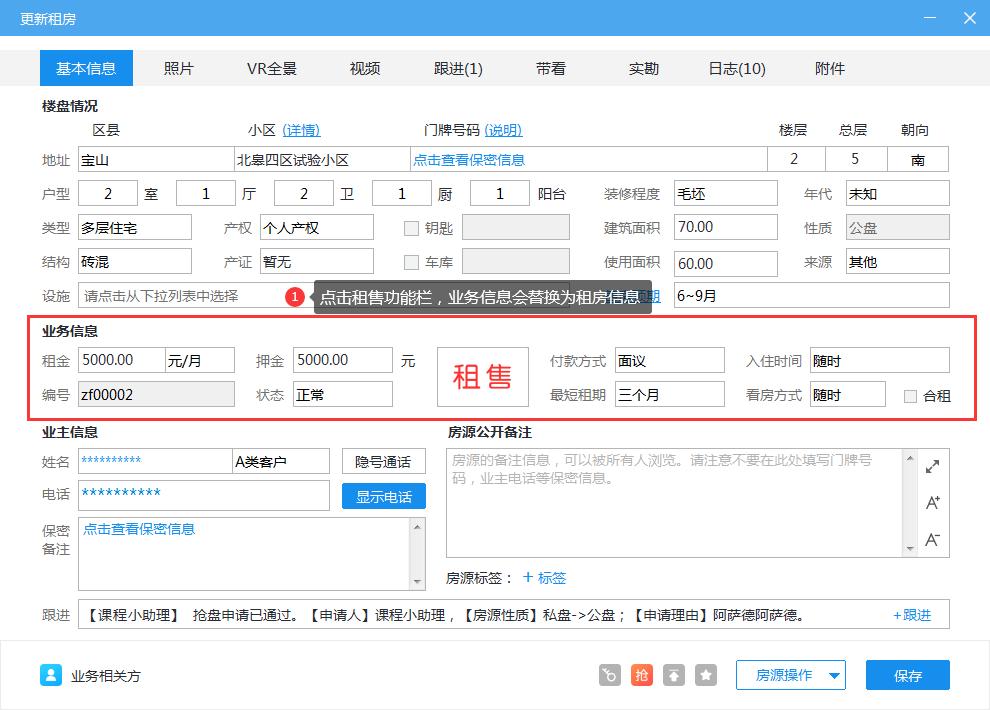Open the 房源操作 dropdown
990x710 pixels.
[x=790, y=675]
